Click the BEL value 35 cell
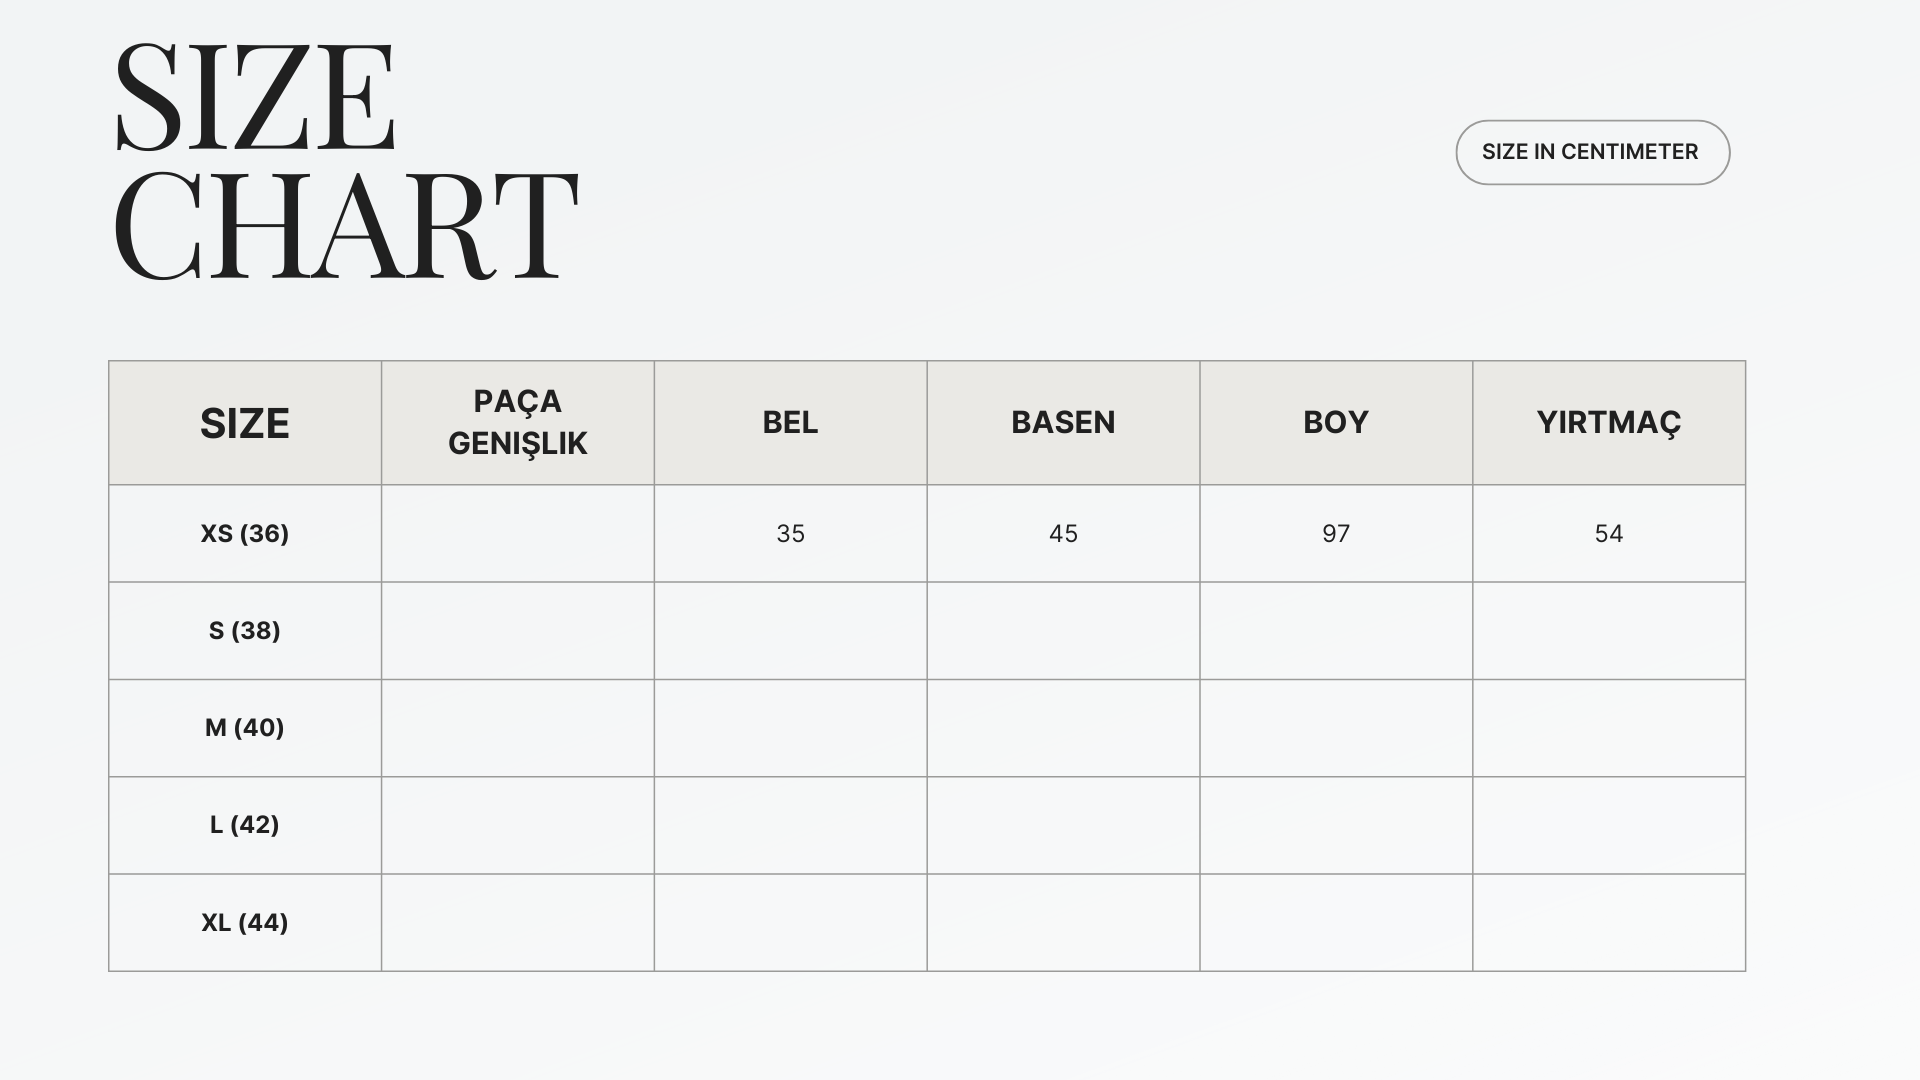The image size is (1920, 1080). coord(790,533)
